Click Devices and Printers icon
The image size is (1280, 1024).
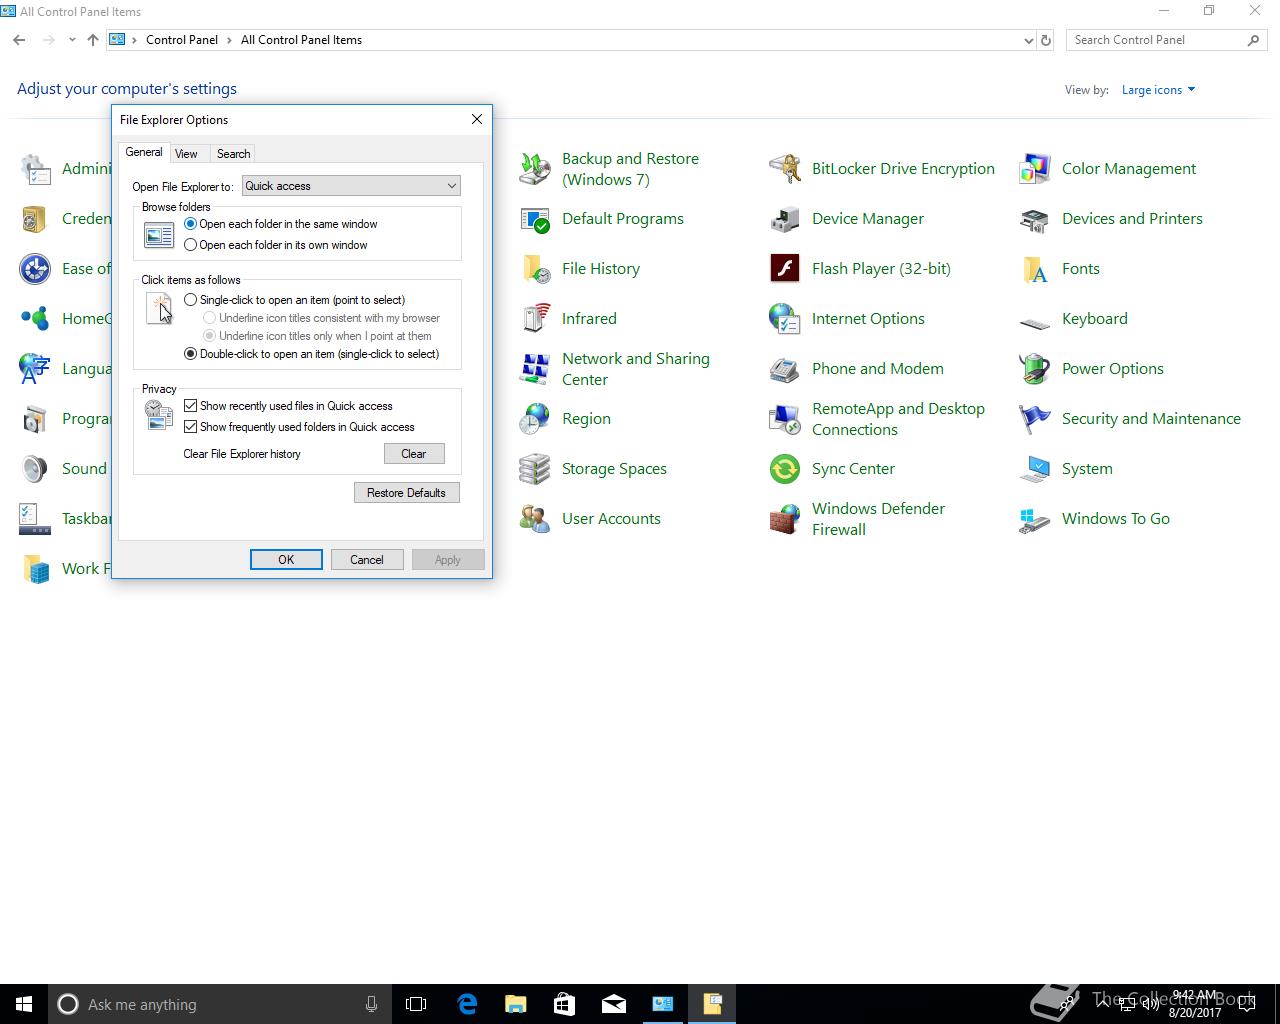[1035, 219]
